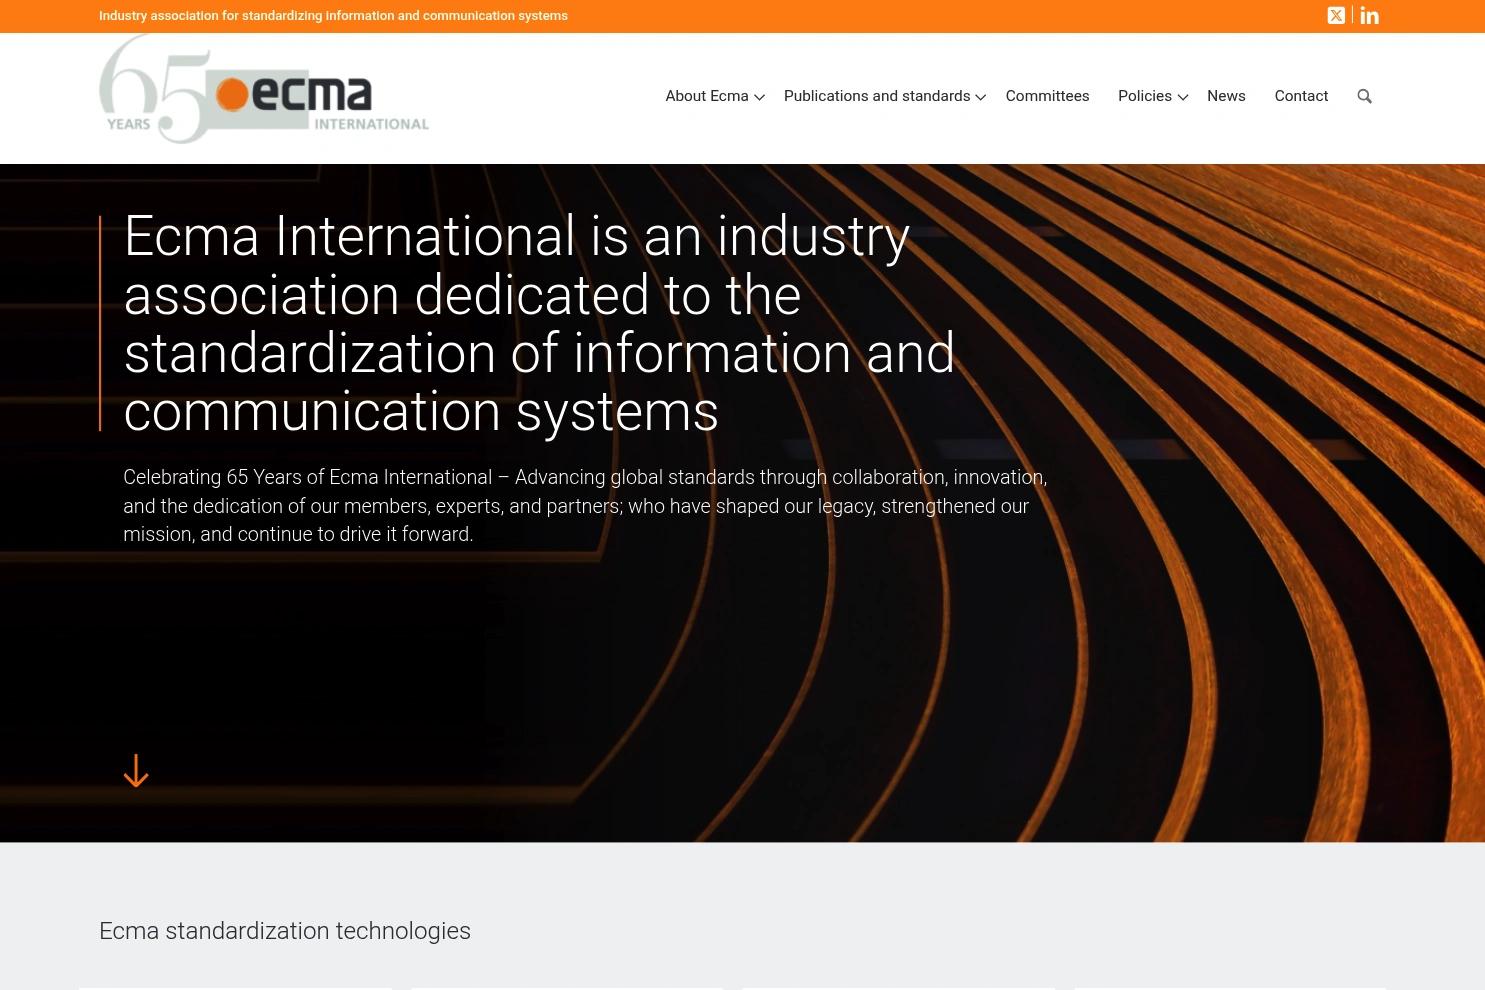This screenshot has height=990, width=1485.
Task: Go to the Committees page
Action: point(1047,96)
